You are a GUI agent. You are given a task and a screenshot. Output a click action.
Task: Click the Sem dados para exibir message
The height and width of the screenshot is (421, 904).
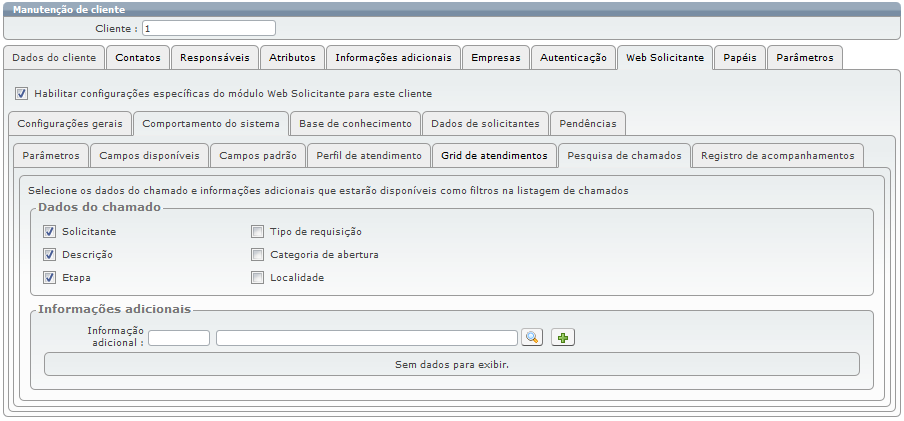(451, 364)
